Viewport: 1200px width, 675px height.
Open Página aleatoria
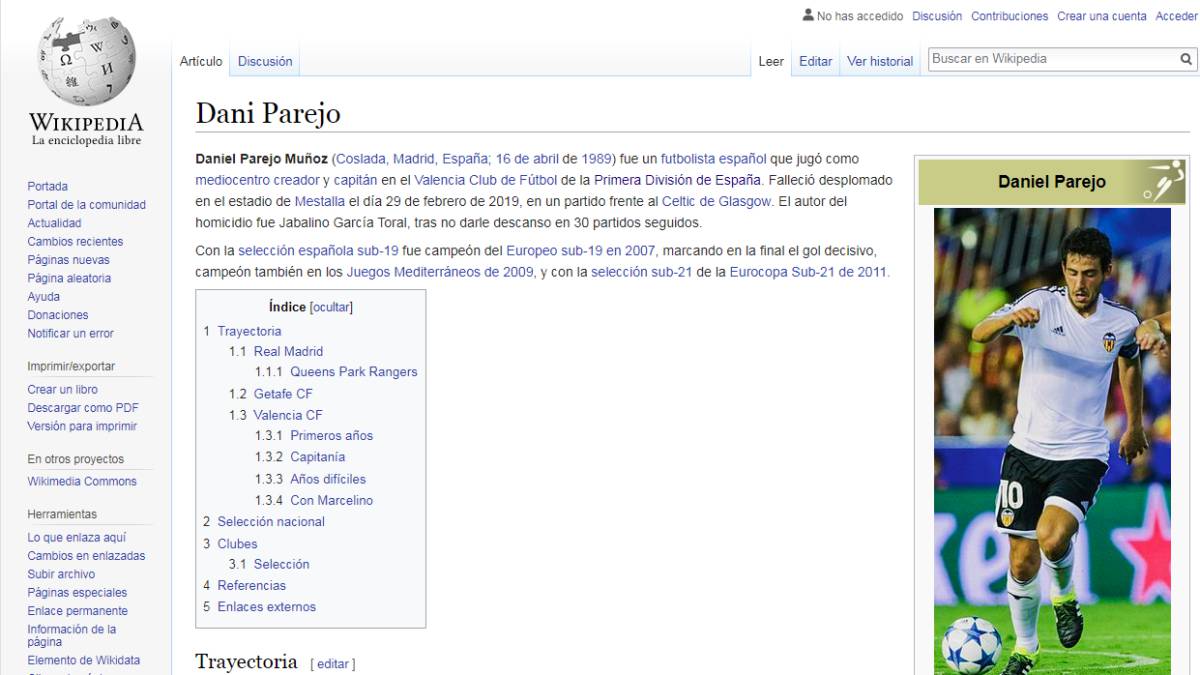(69, 278)
